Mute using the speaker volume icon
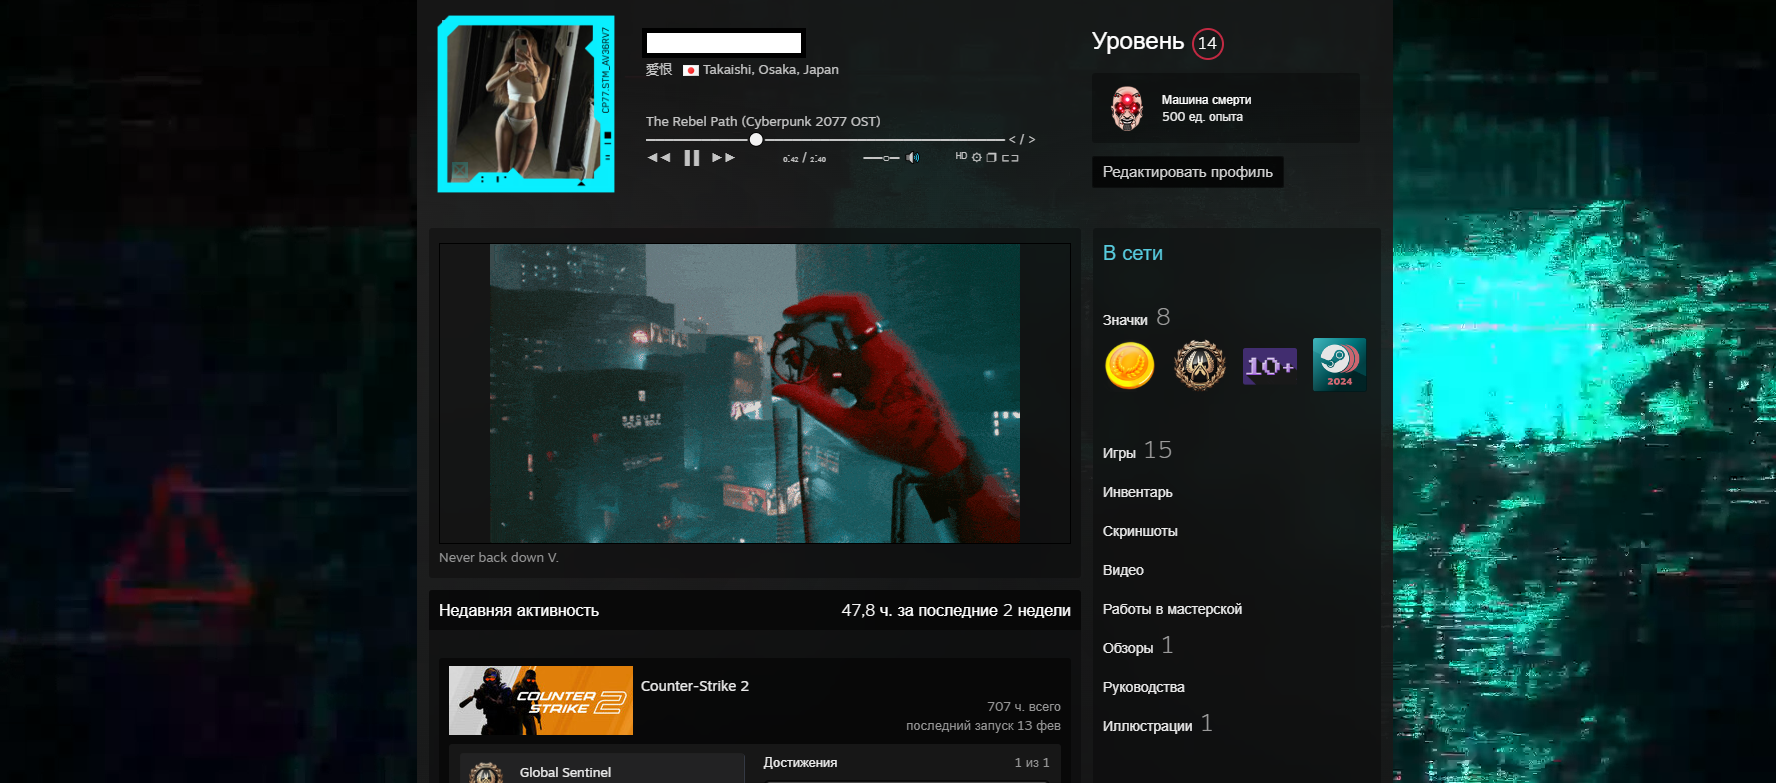 913,158
